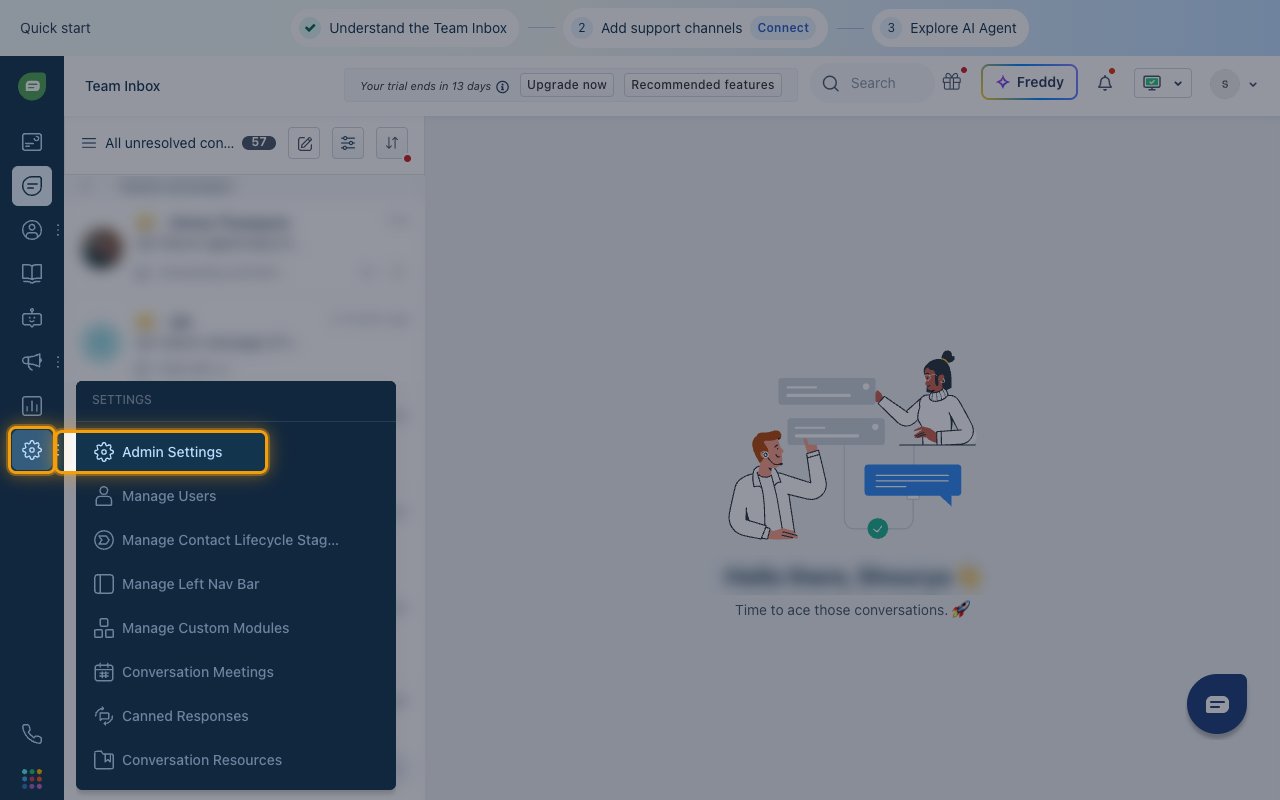The width and height of the screenshot is (1280, 800).
Task: Open the Contacts person icon in sidebar
Action: click(x=32, y=230)
